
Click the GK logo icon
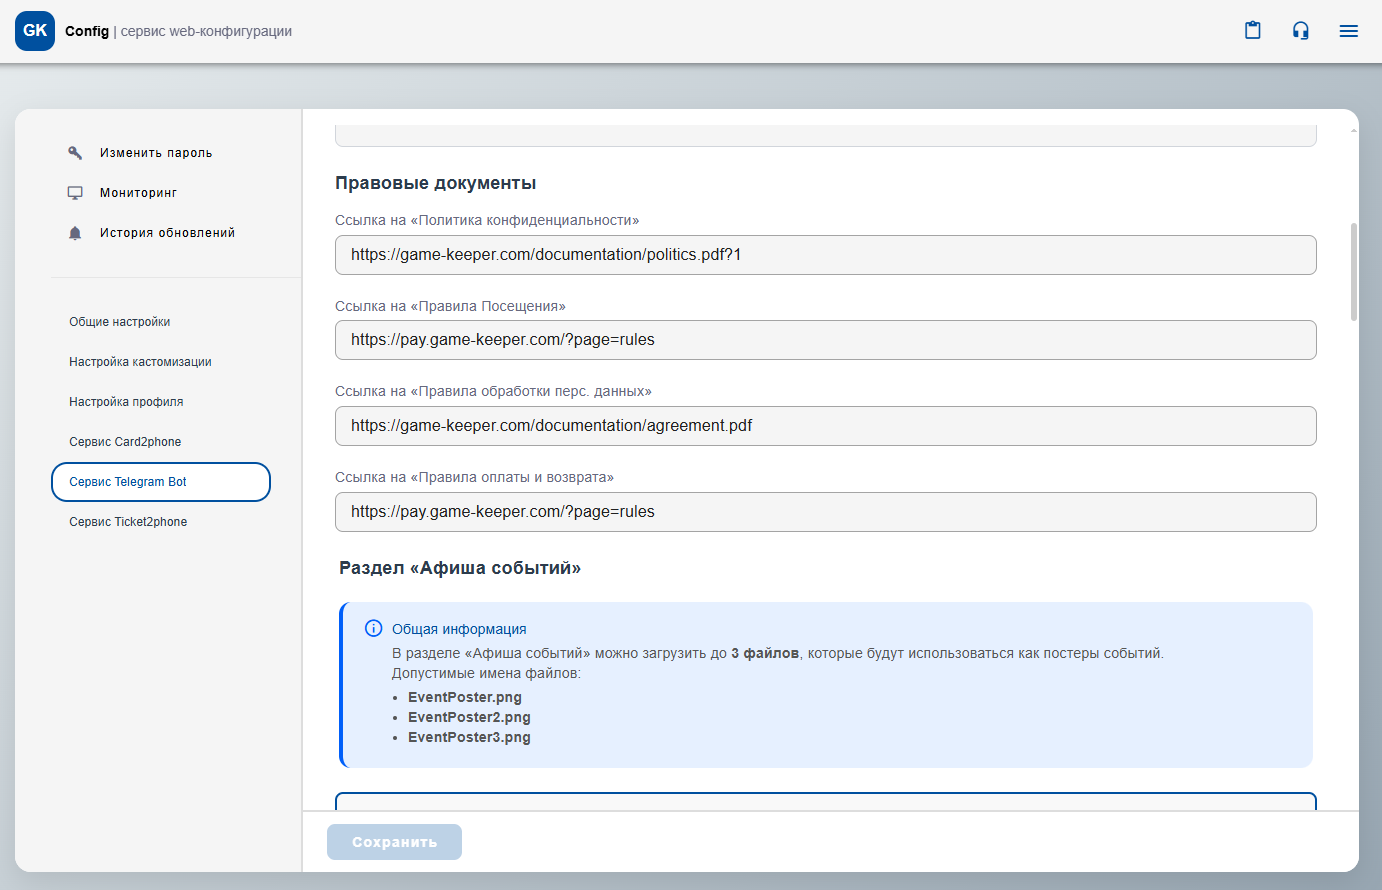click(35, 31)
